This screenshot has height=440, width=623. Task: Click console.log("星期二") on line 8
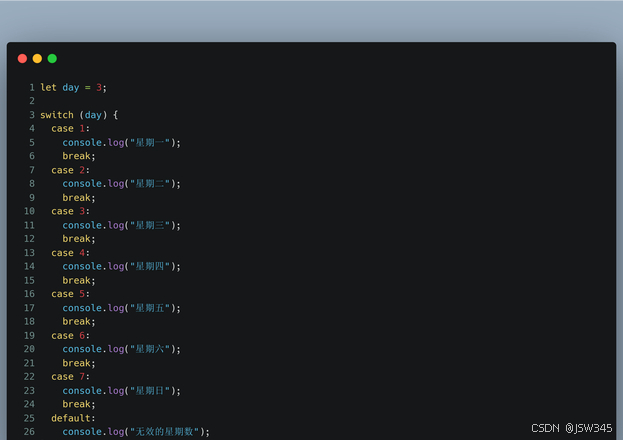(x=122, y=184)
